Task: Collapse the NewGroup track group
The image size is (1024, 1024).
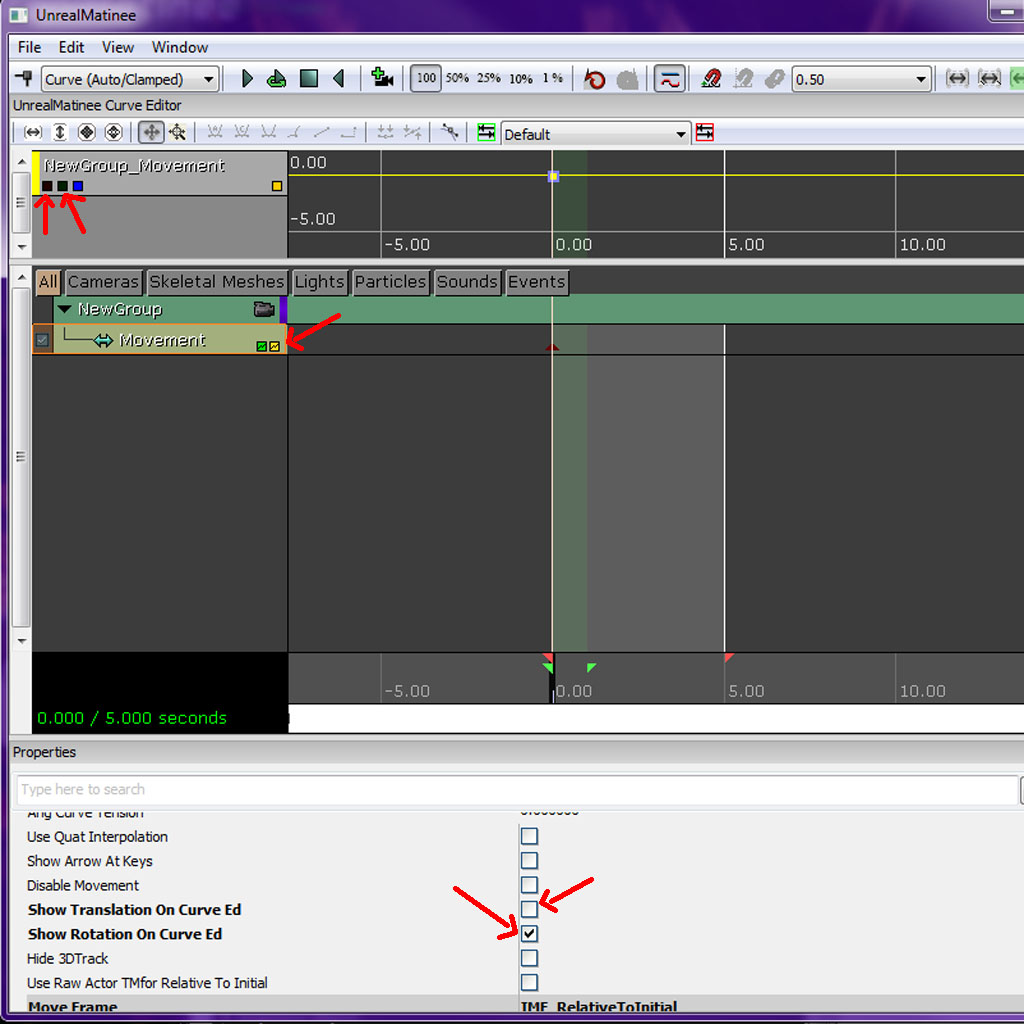Action: 64,309
